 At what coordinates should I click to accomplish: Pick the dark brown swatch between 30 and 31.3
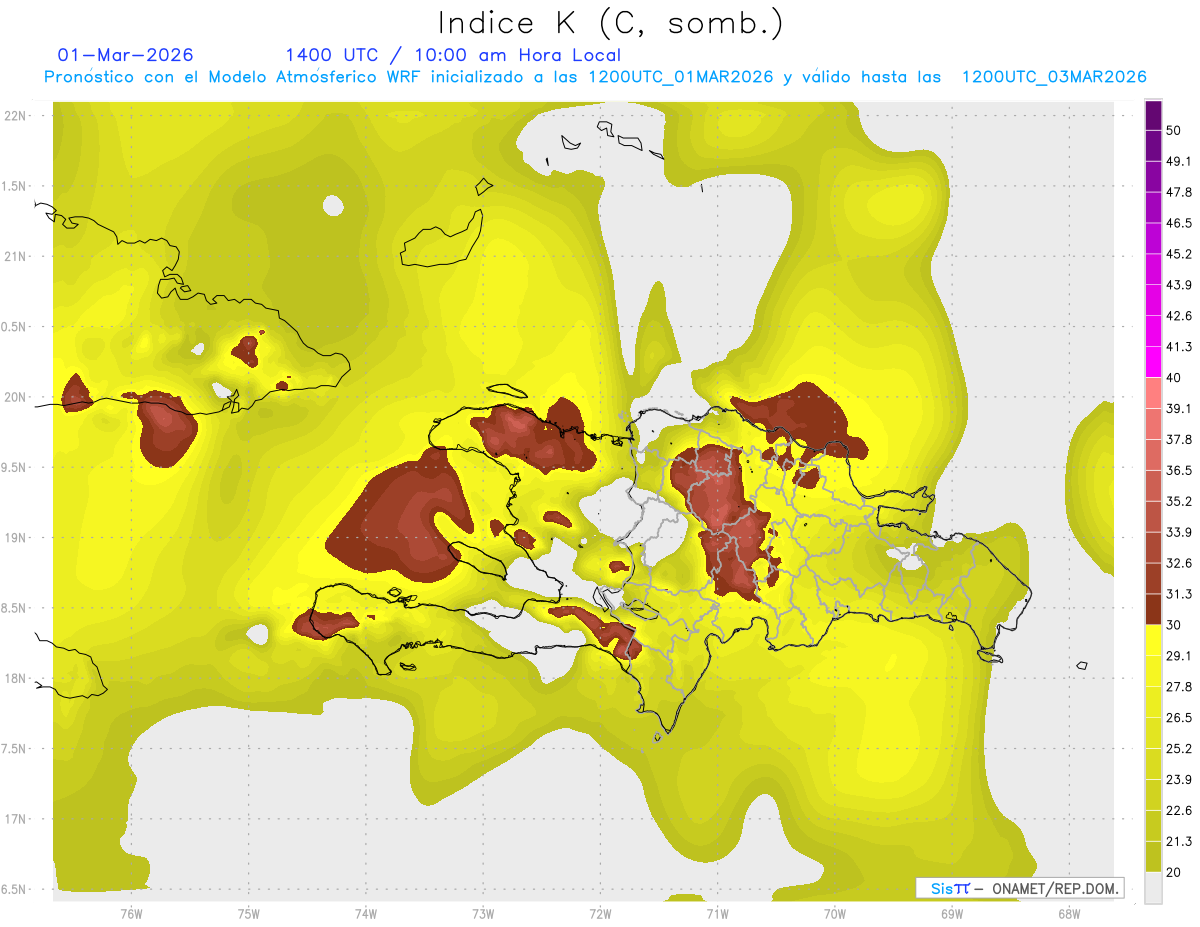click(x=1153, y=609)
